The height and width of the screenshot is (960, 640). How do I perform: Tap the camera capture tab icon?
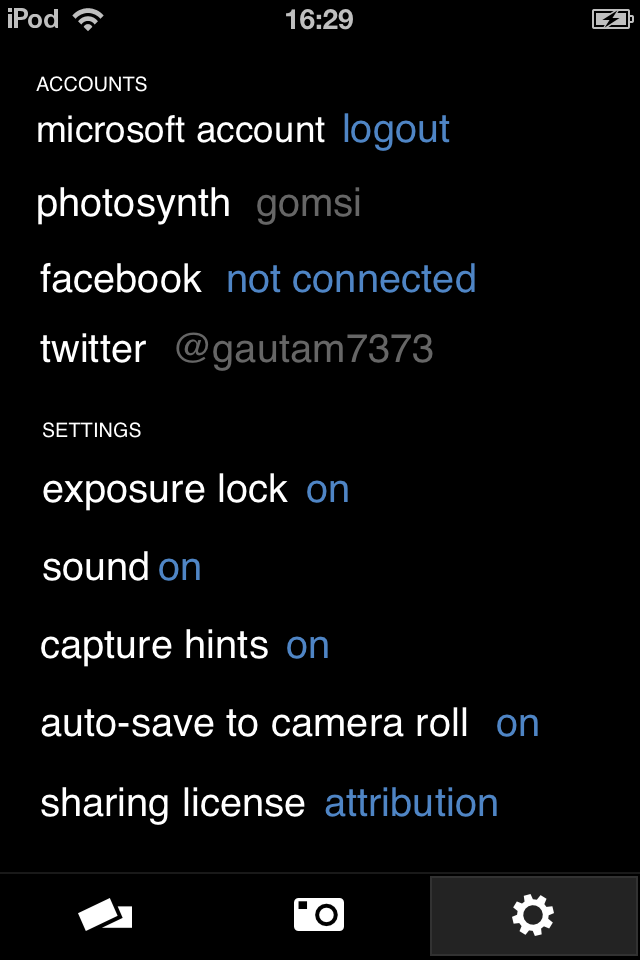point(319,914)
